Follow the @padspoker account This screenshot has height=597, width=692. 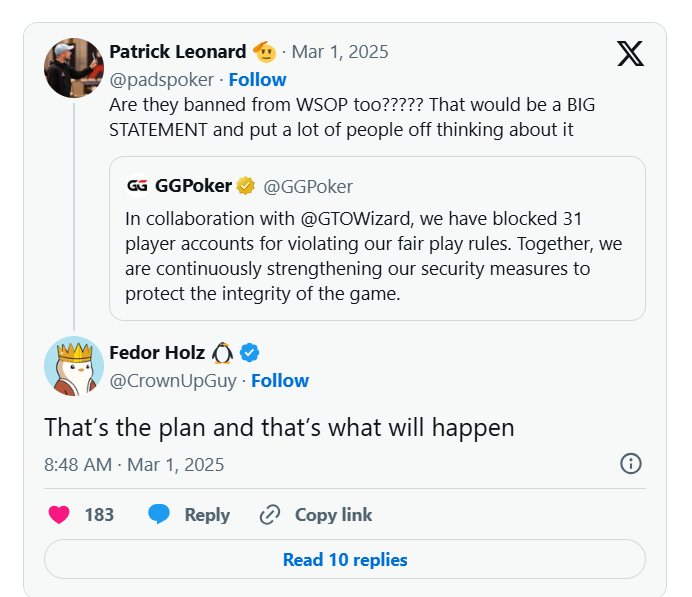pyautogui.click(x=257, y=80)
